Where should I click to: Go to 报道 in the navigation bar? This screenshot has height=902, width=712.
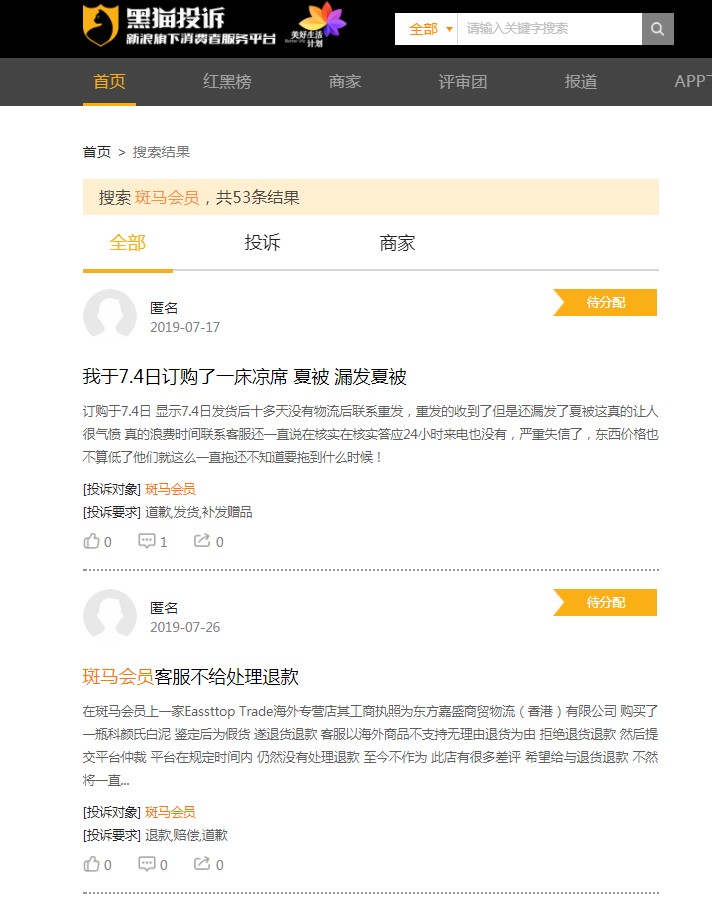[x=580, y=82]
